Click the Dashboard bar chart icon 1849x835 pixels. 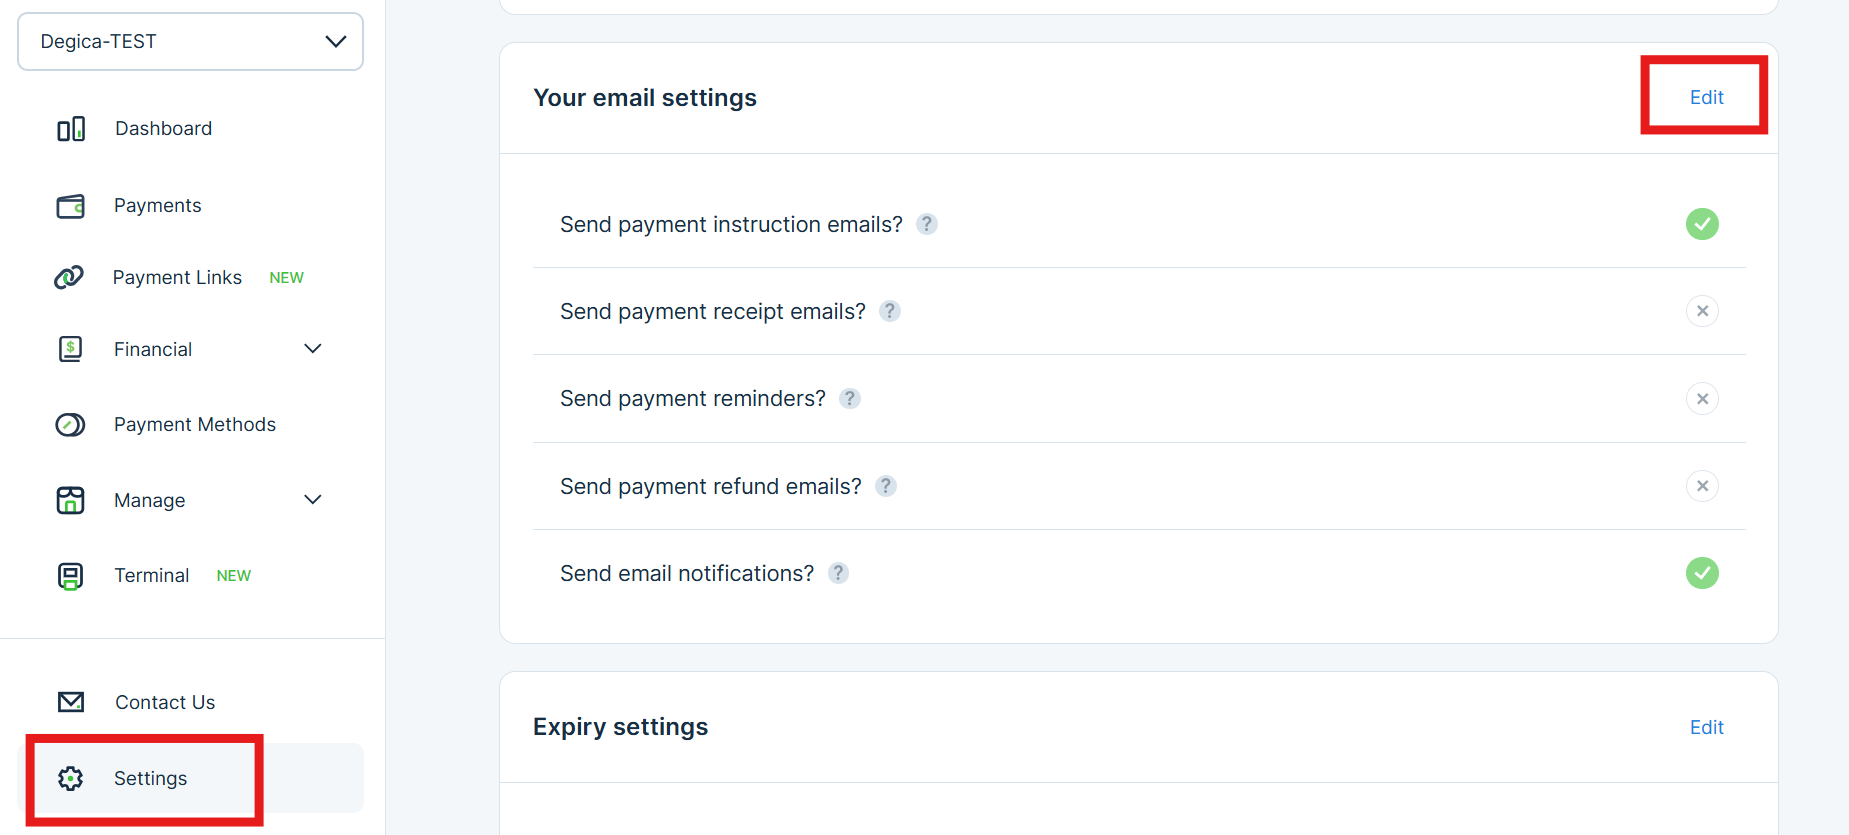click(x=71, y=129)
